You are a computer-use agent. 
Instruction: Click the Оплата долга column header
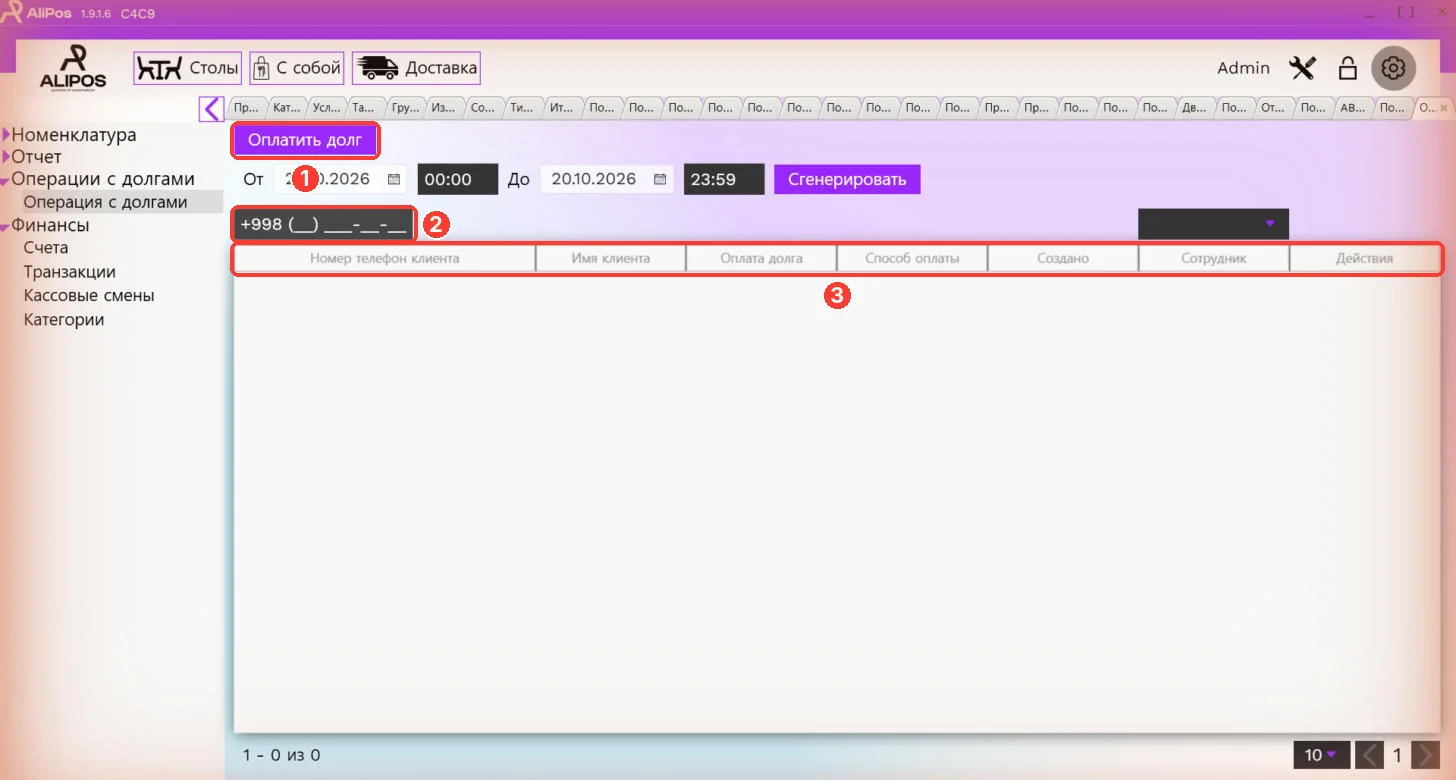click(x=761, y=258)
